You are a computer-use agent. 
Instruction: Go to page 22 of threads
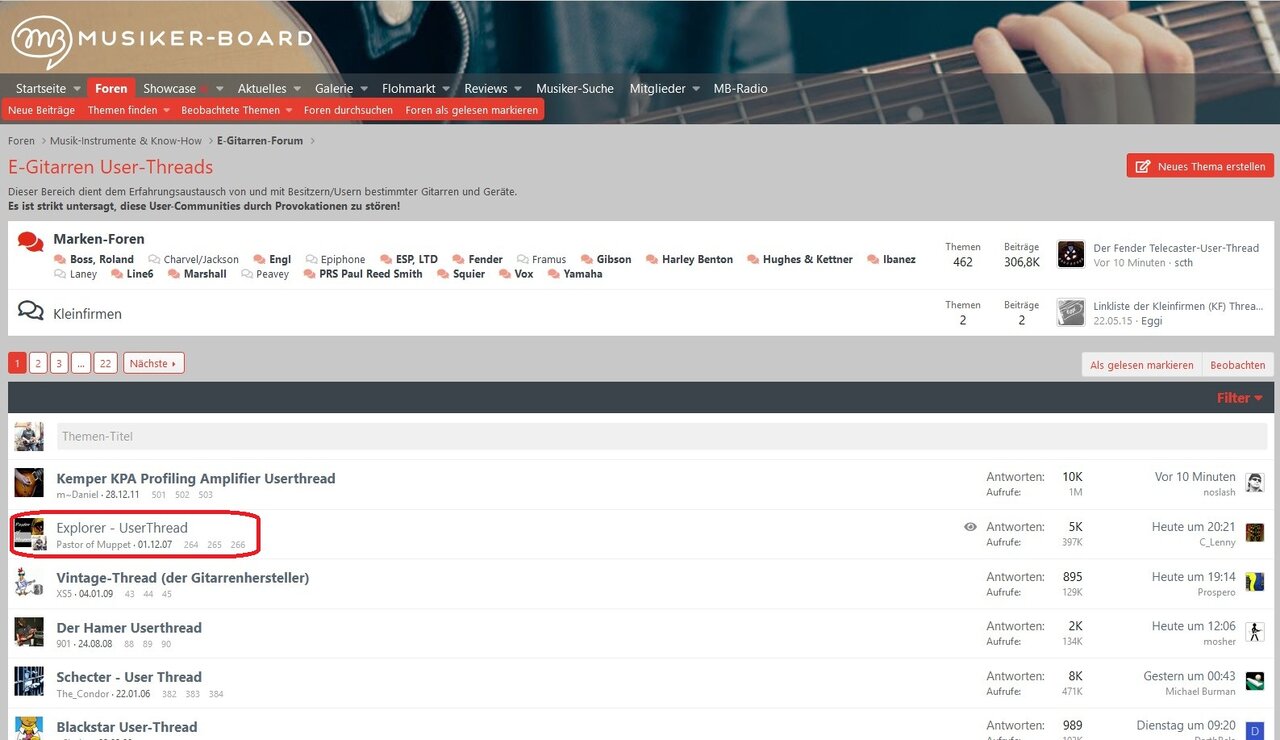[x=106, y=363]
